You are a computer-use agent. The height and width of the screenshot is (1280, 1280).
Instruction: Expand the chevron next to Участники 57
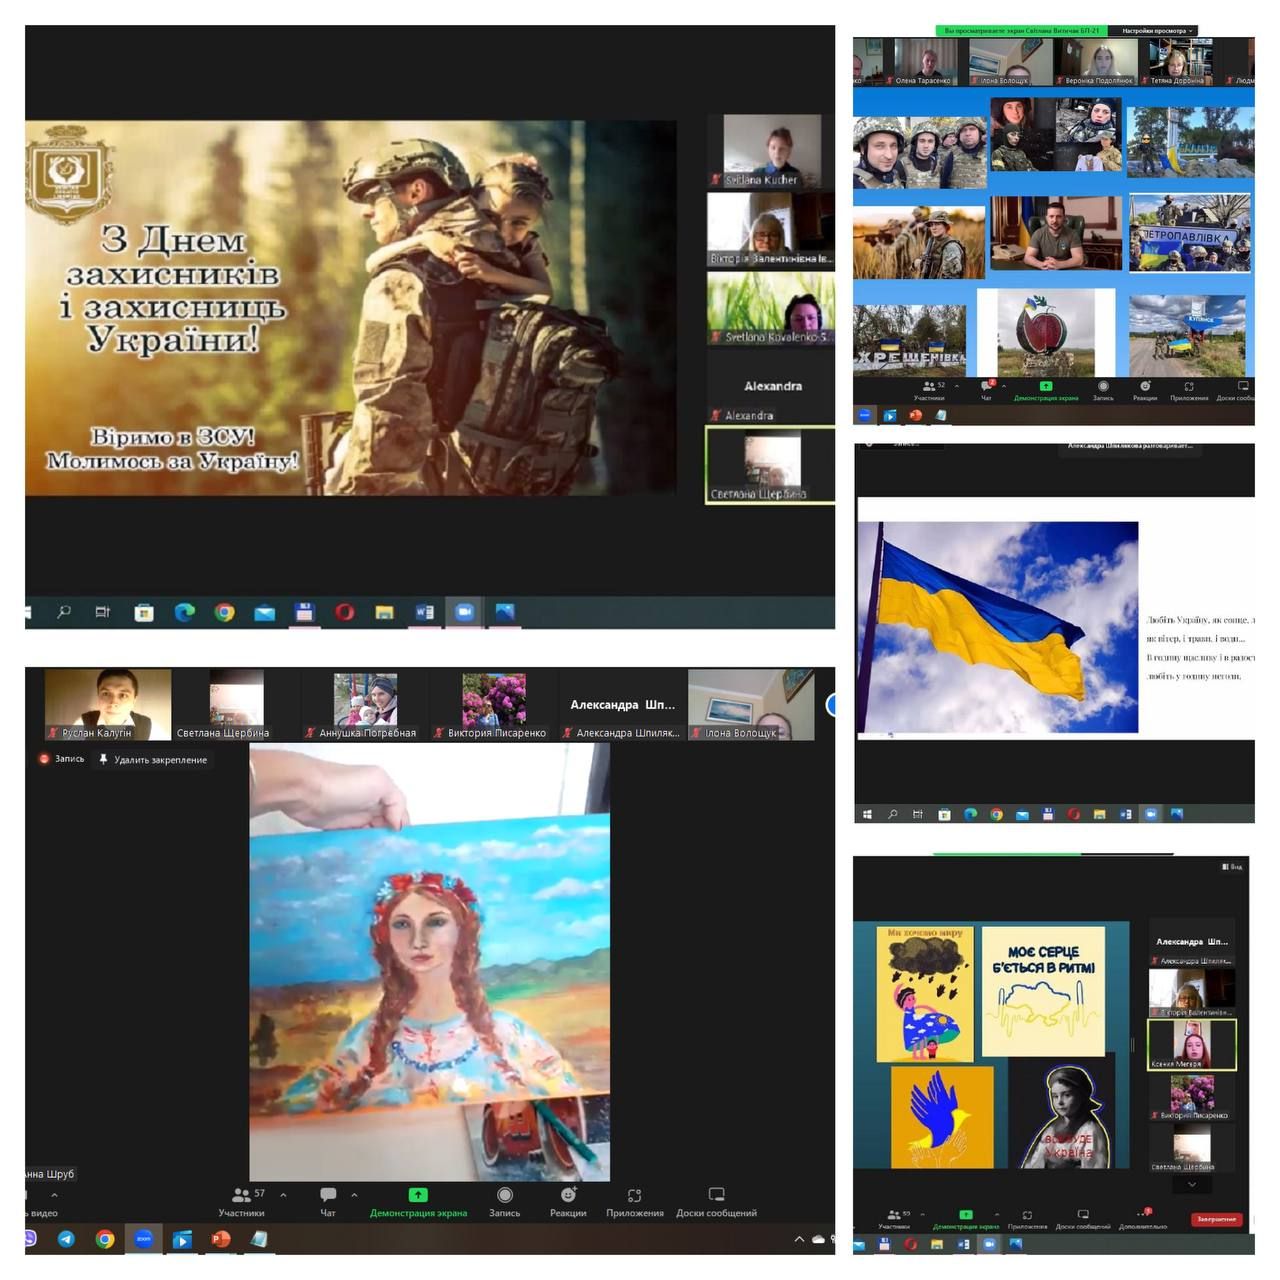click(x=283, y=1195)
